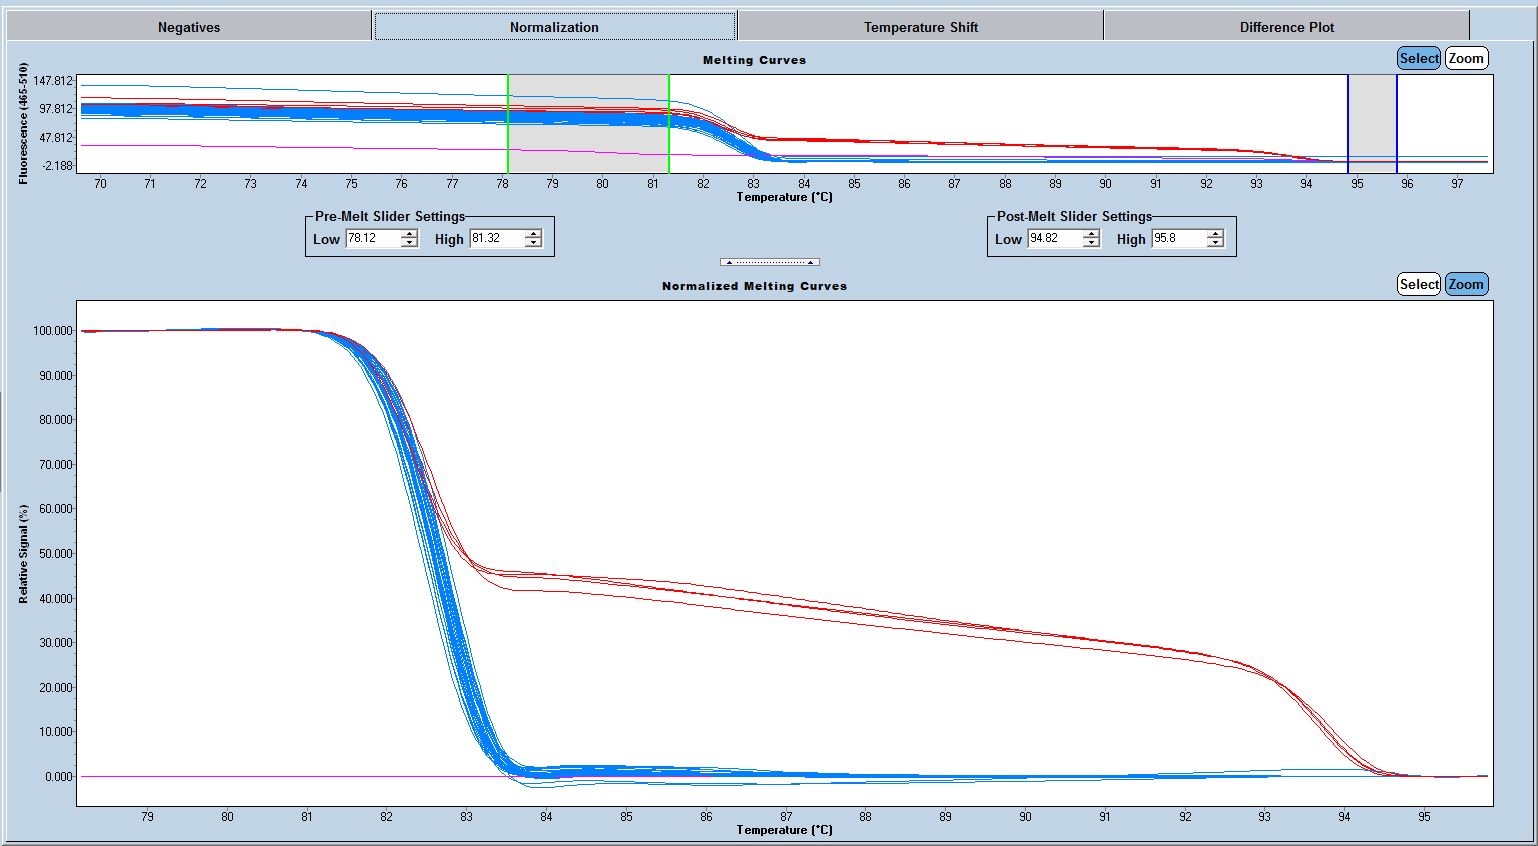Decrease the Post-Melt Low value with down arrow

[1091, 243]
